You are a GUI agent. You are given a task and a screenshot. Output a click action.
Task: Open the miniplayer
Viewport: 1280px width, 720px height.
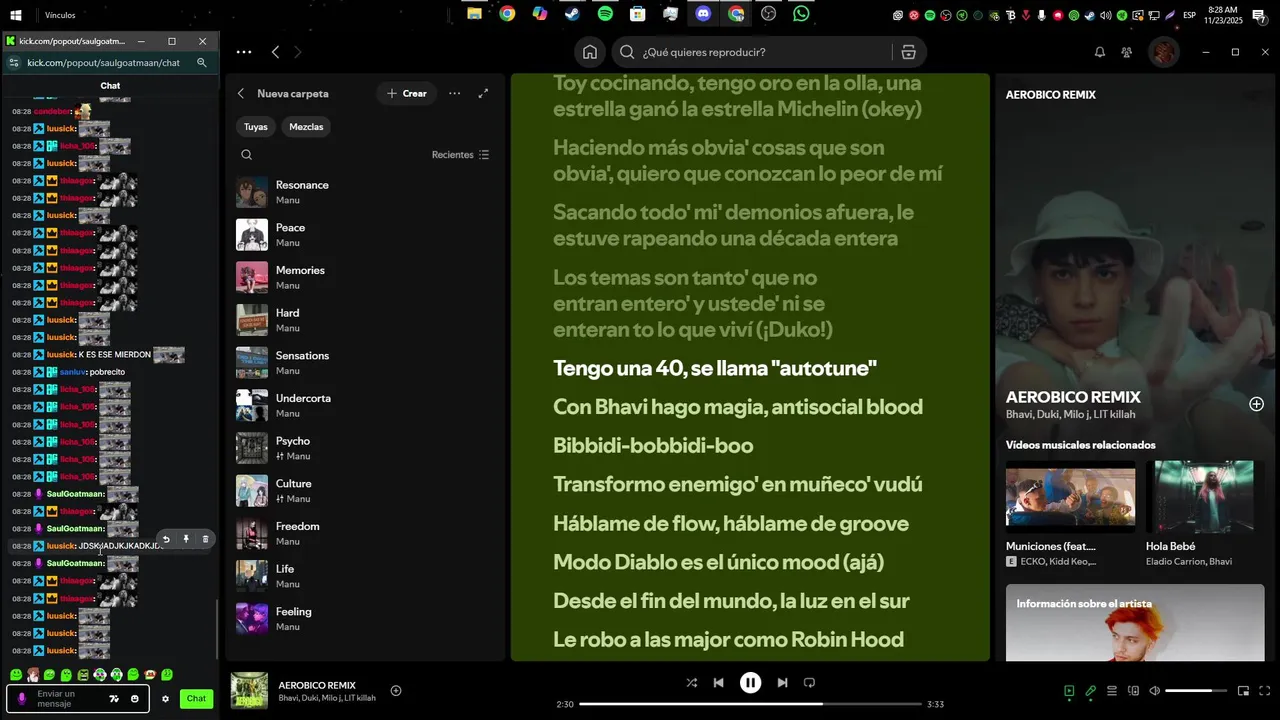coord(1243,691)
